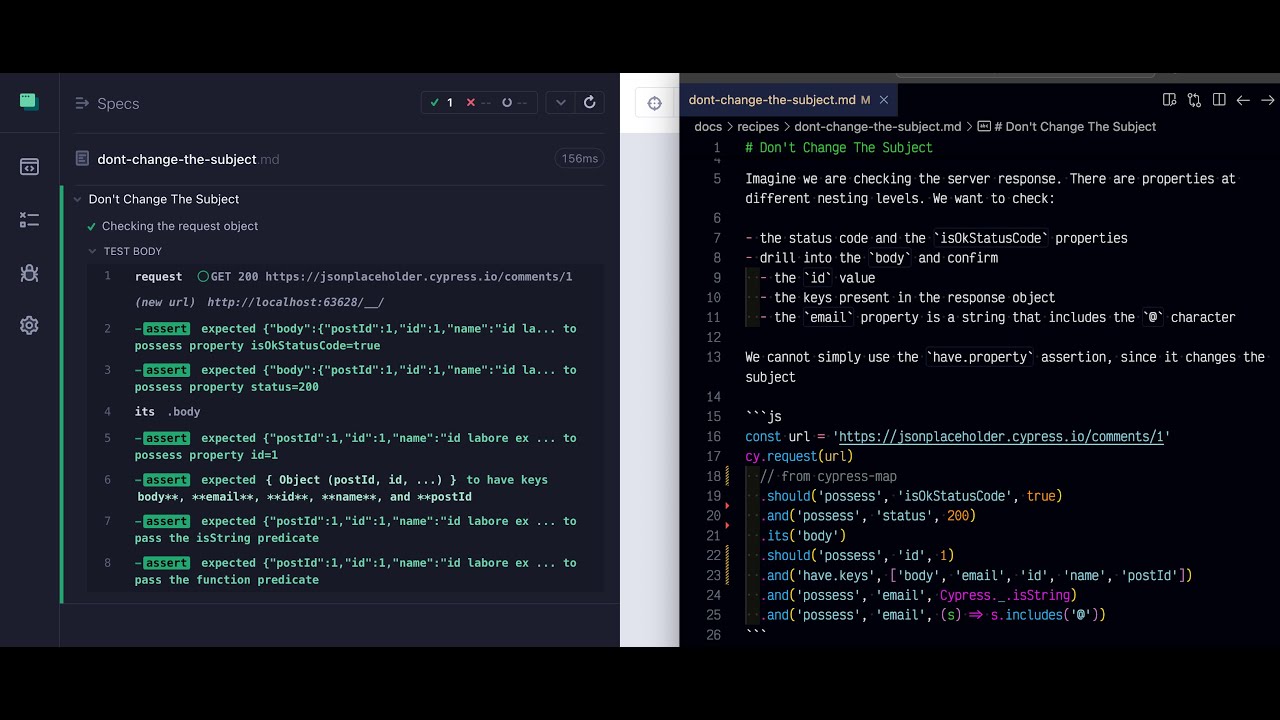This screenshot has height=720, width=1280.
Task: Go forward with the right arrow icon
Action: pyautogui.click(x=1267, y=100)
